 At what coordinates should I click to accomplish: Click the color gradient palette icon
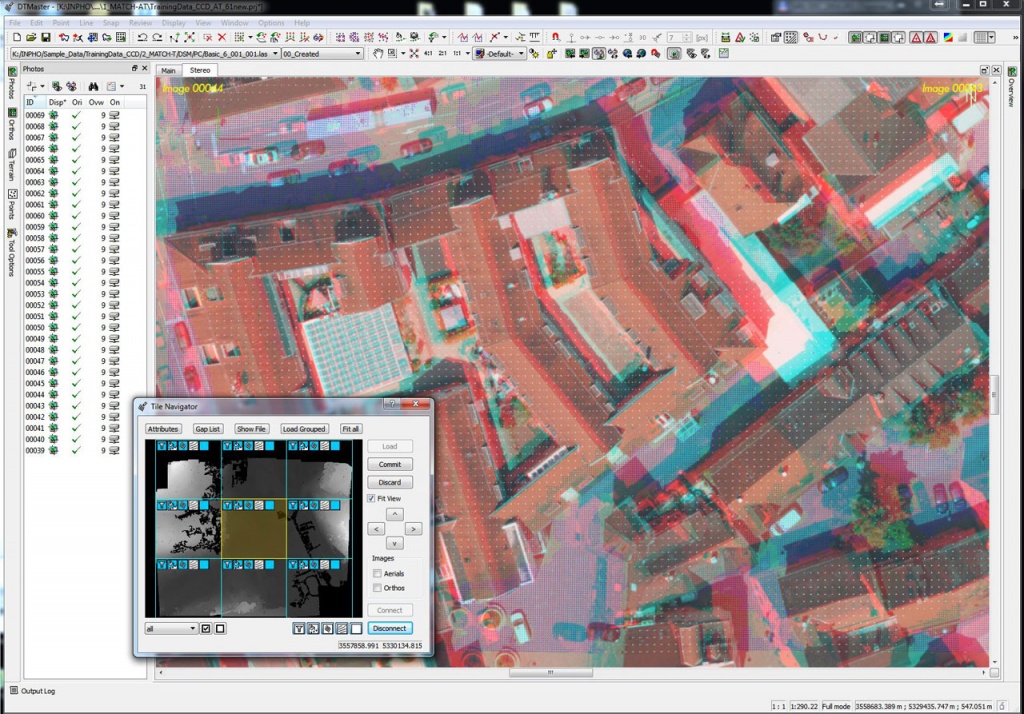pyautogui.click(x=948, y=38)
